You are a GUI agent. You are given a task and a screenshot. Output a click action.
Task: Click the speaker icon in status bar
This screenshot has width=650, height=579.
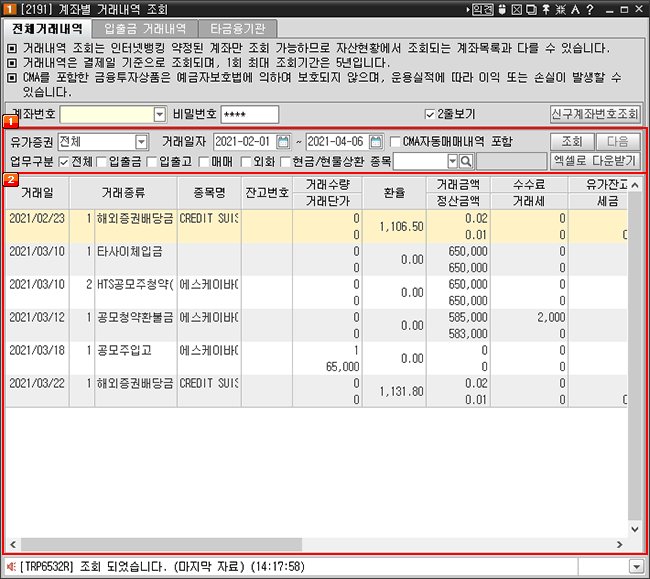pos(11,566)
